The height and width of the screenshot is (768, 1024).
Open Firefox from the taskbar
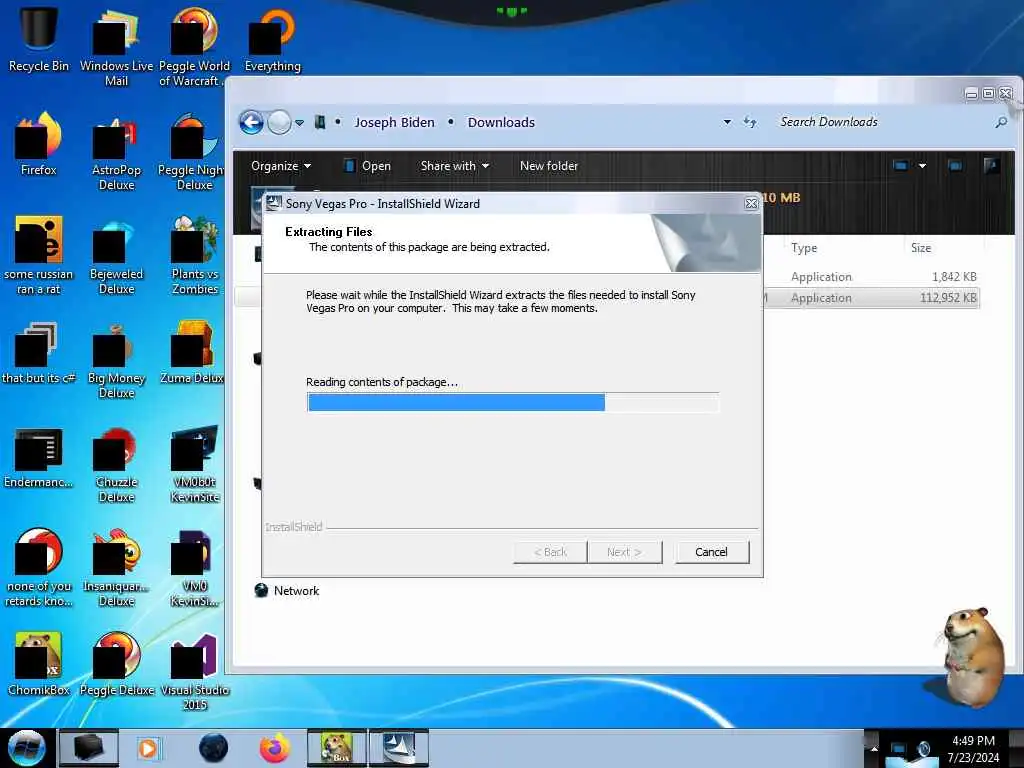coord(274,748)
